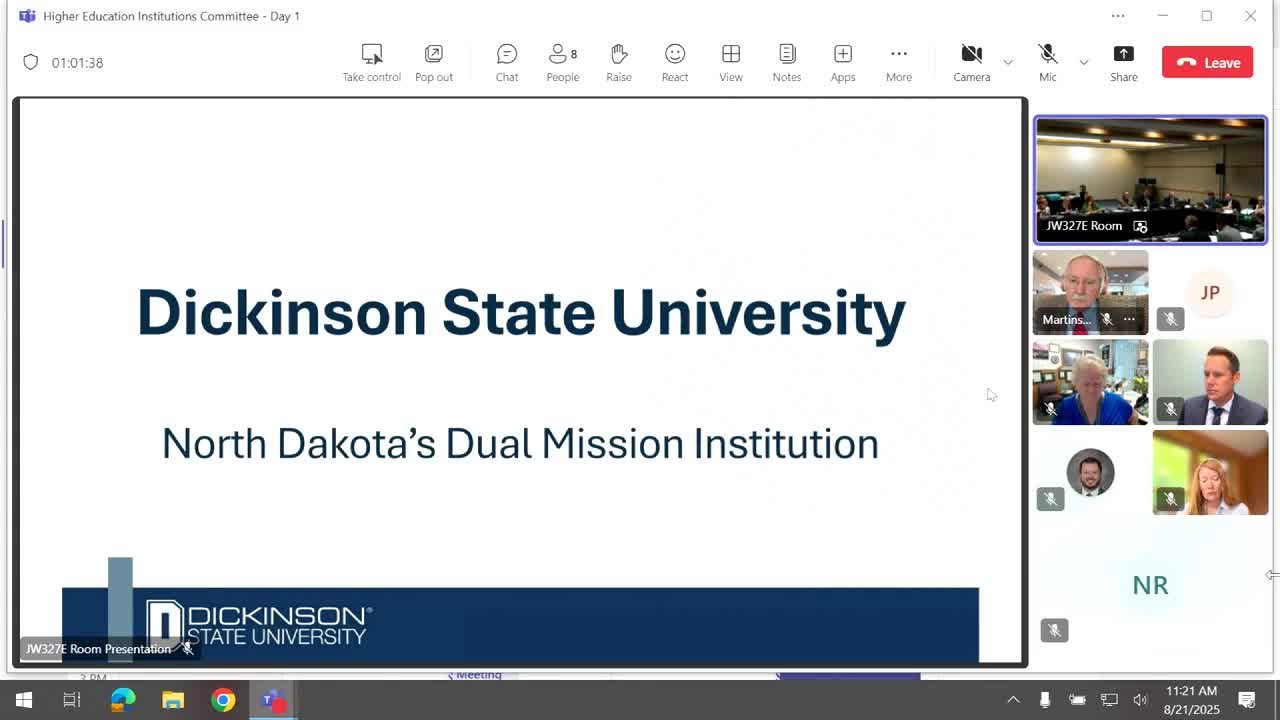The height and width of the screenshot is (720, 1280).
Task: Click the icon beside JW327E Room name
Action: point(1140,226)
